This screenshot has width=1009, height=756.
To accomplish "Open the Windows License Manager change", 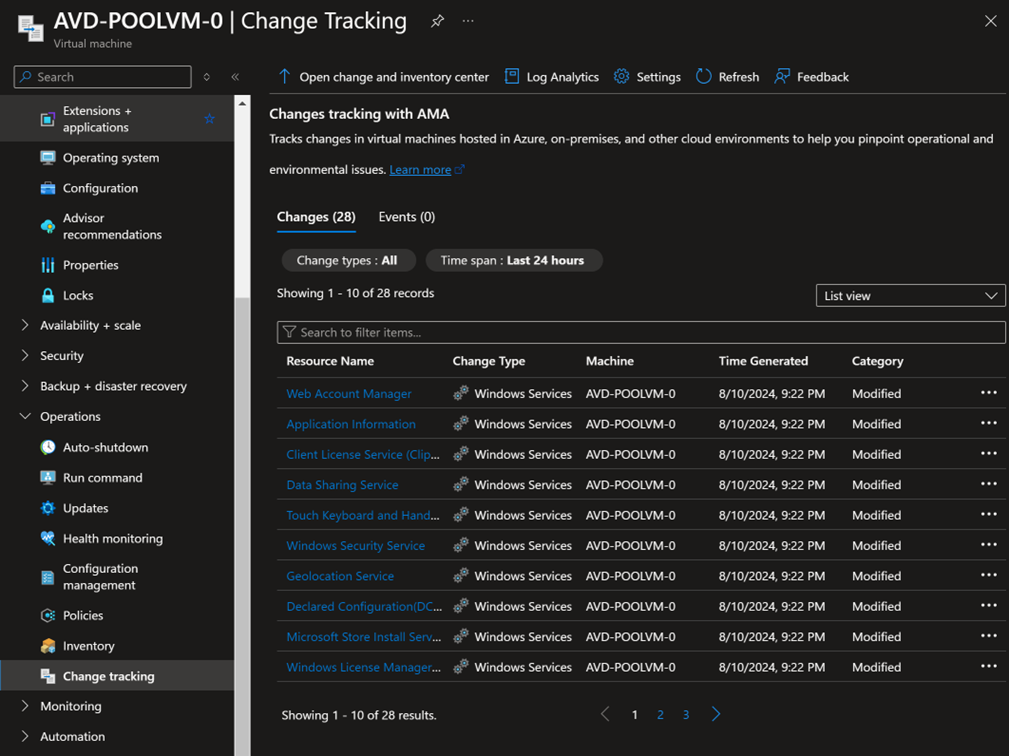I will 364,667.
